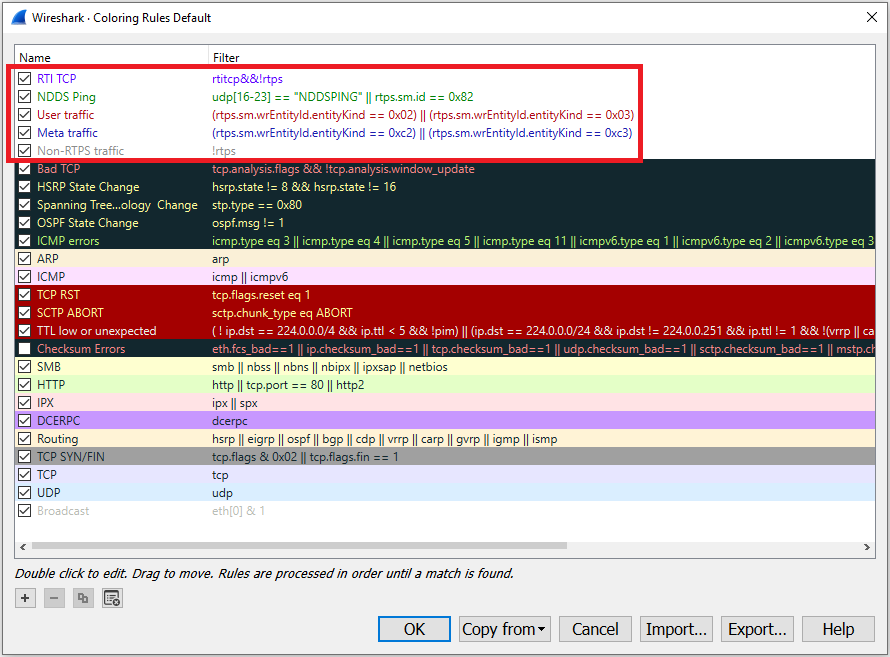Open the Copy from dropdown
890x657 pixels.
(x=505, y=629)
